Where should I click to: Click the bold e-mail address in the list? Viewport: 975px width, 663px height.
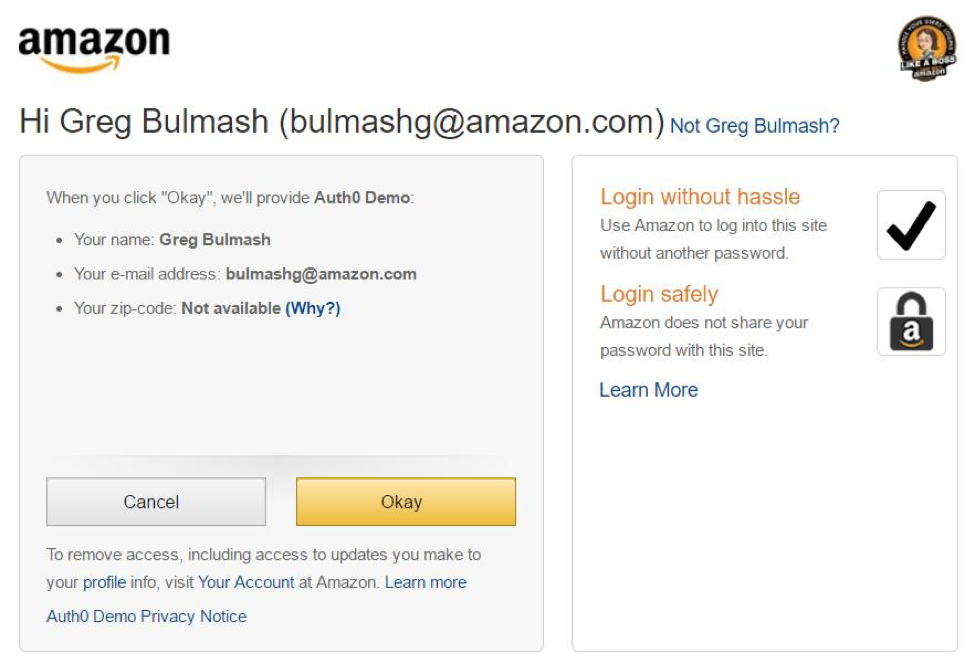click(321, 274)
